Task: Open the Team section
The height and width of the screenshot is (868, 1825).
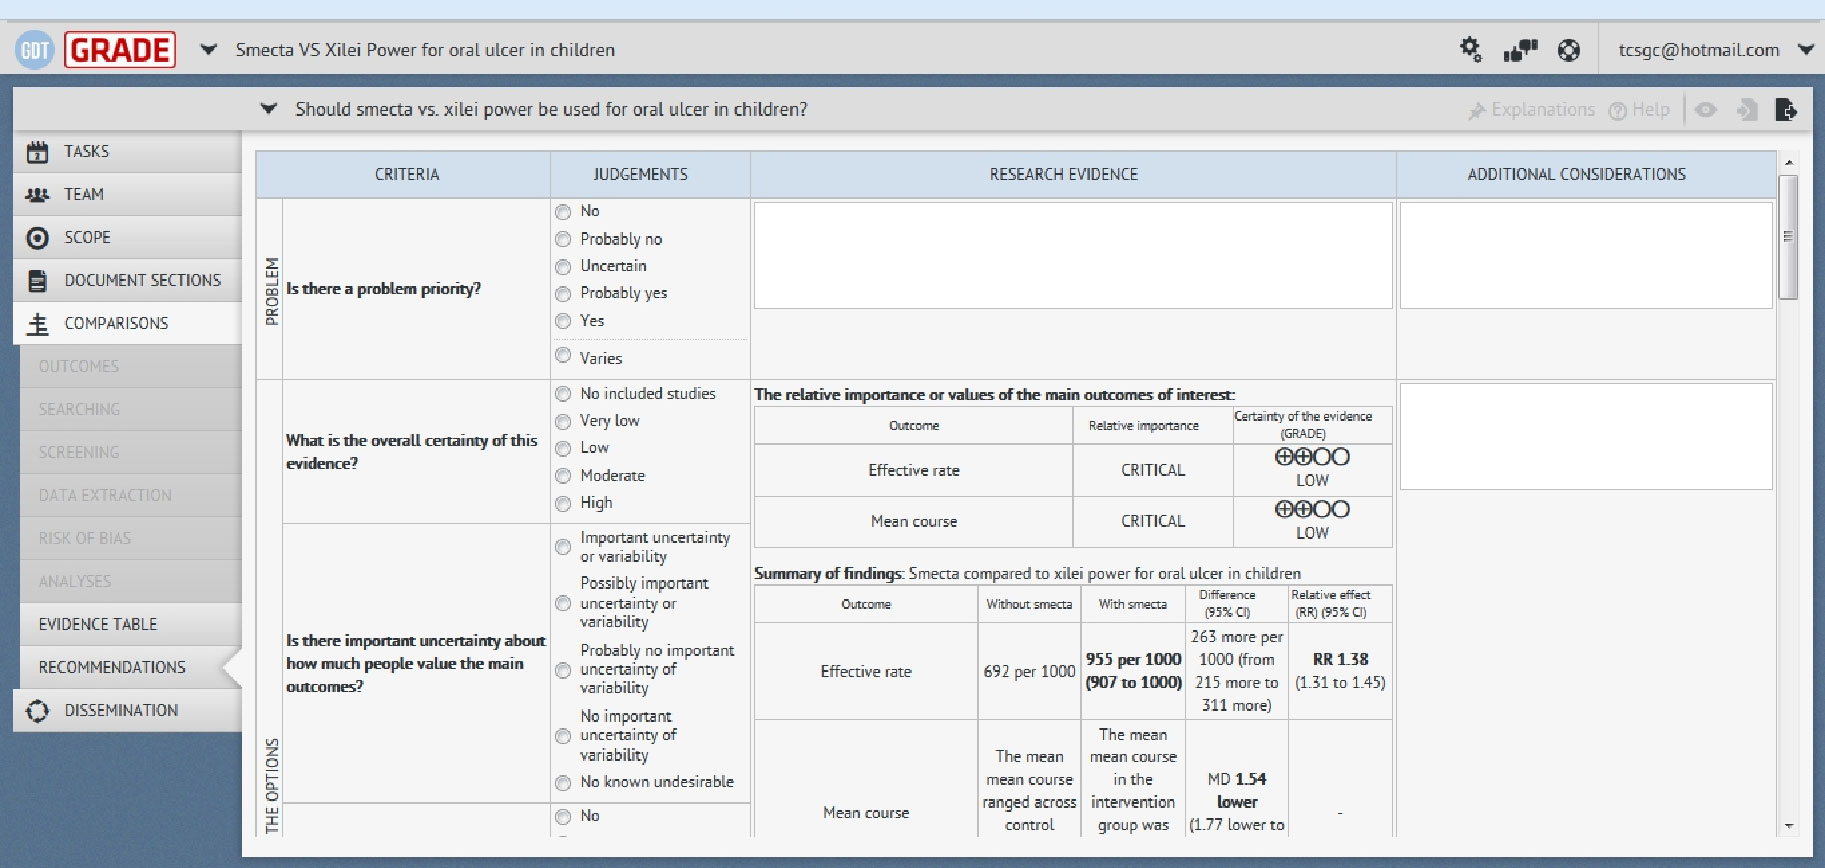Action: (x=127, y=195)
